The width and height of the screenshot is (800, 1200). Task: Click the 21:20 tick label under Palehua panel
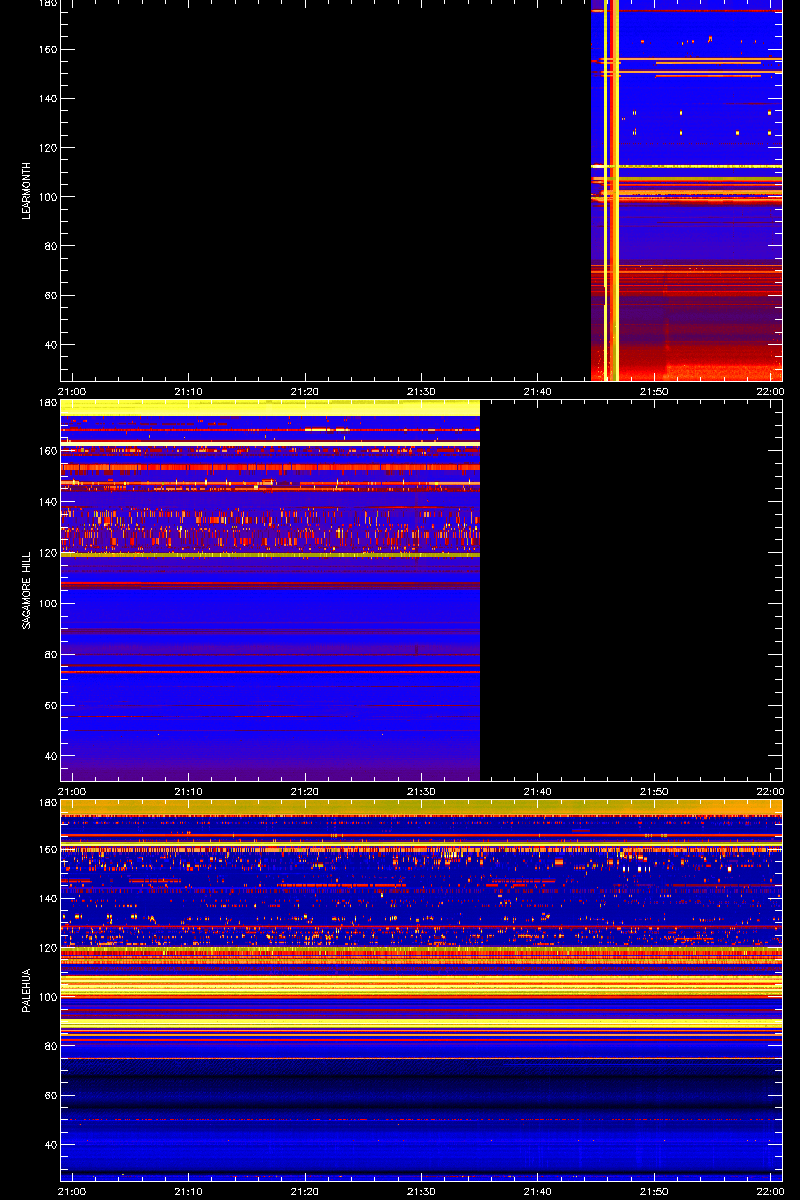305,1192
